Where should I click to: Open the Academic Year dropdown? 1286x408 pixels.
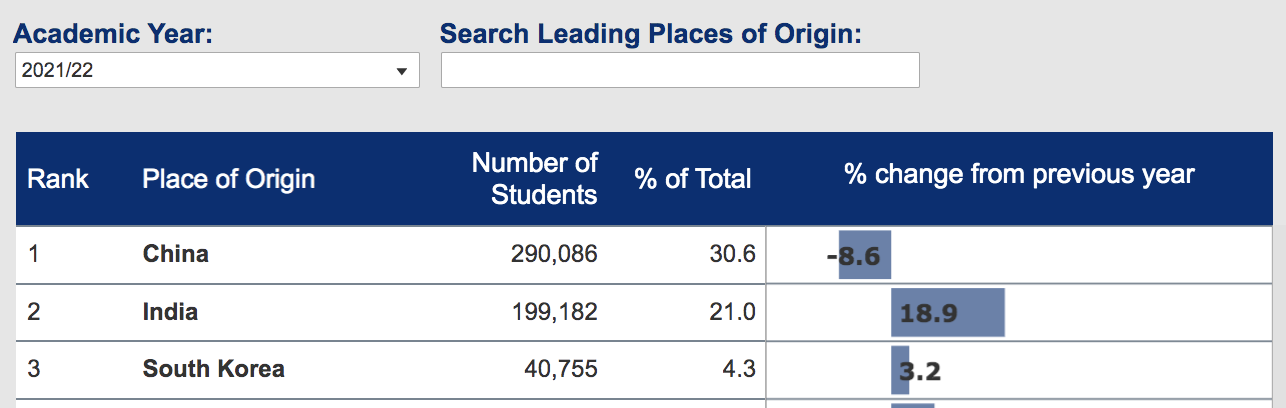tap(216, 71)
